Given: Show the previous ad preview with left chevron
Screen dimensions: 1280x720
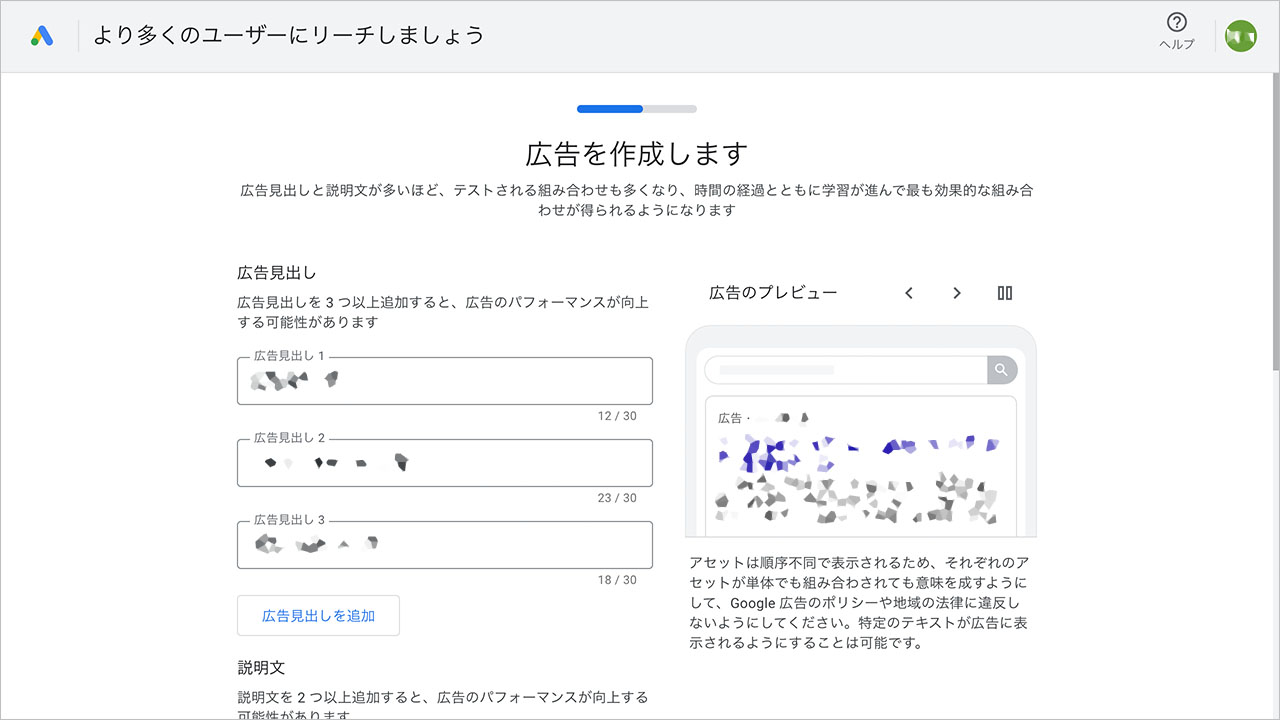Looking at the screenshot, I should 908,292.
